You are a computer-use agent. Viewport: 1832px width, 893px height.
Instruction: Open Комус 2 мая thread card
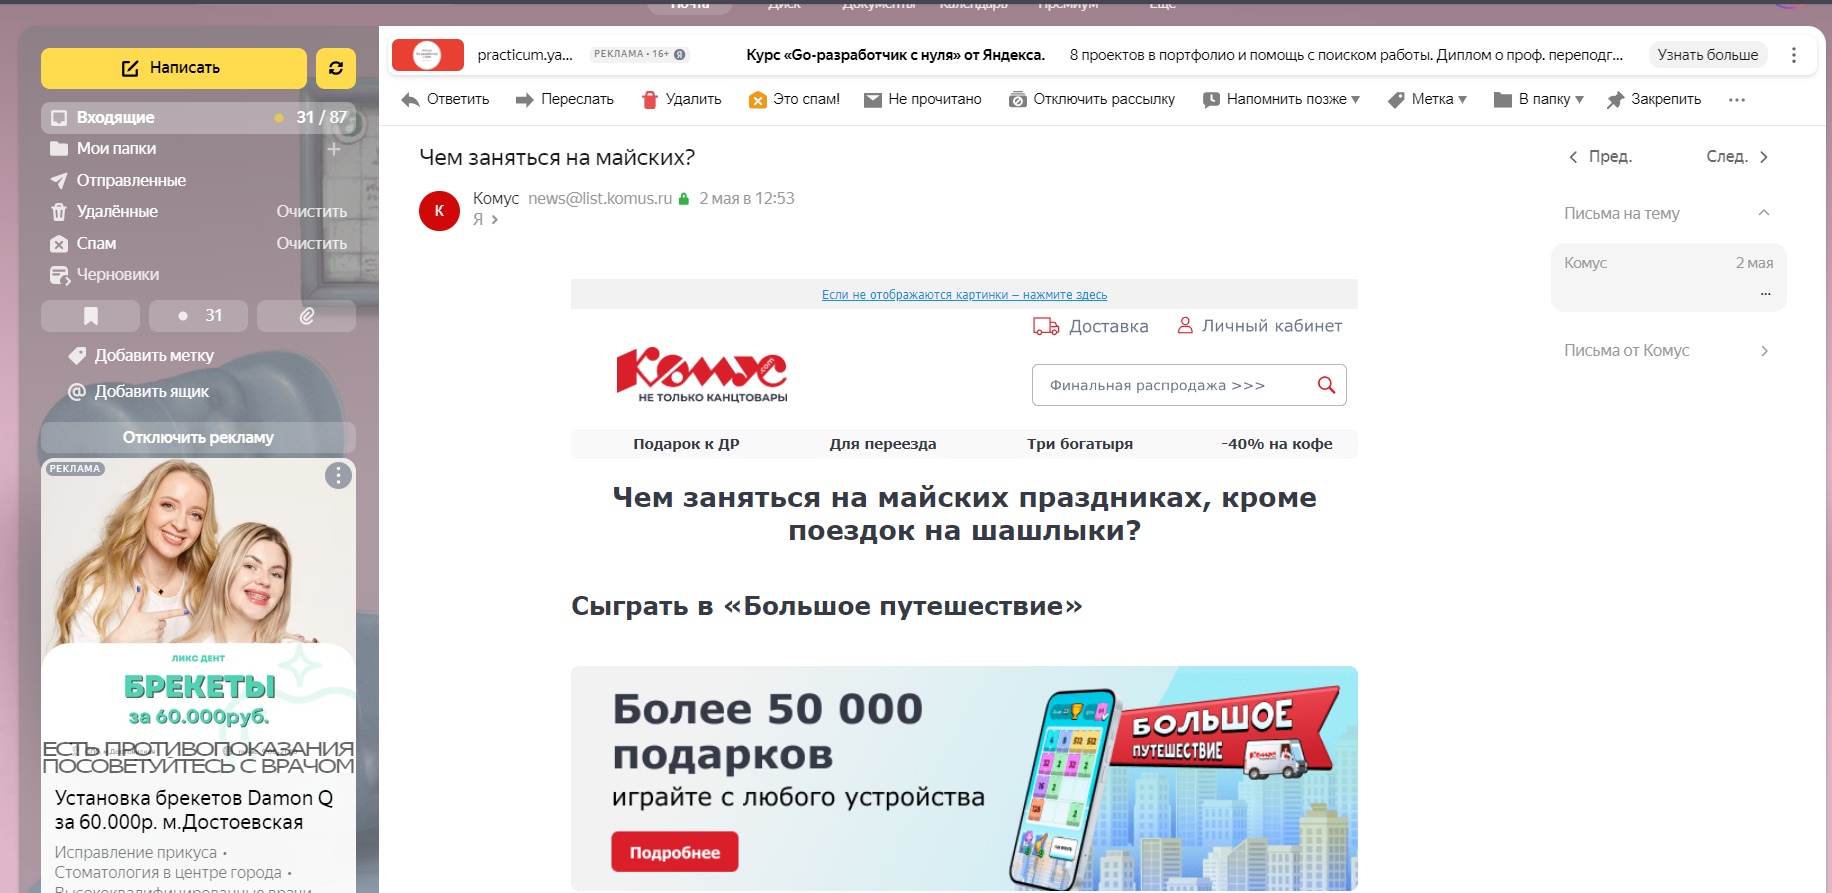pyautogui.click(x=1668, y=277)
